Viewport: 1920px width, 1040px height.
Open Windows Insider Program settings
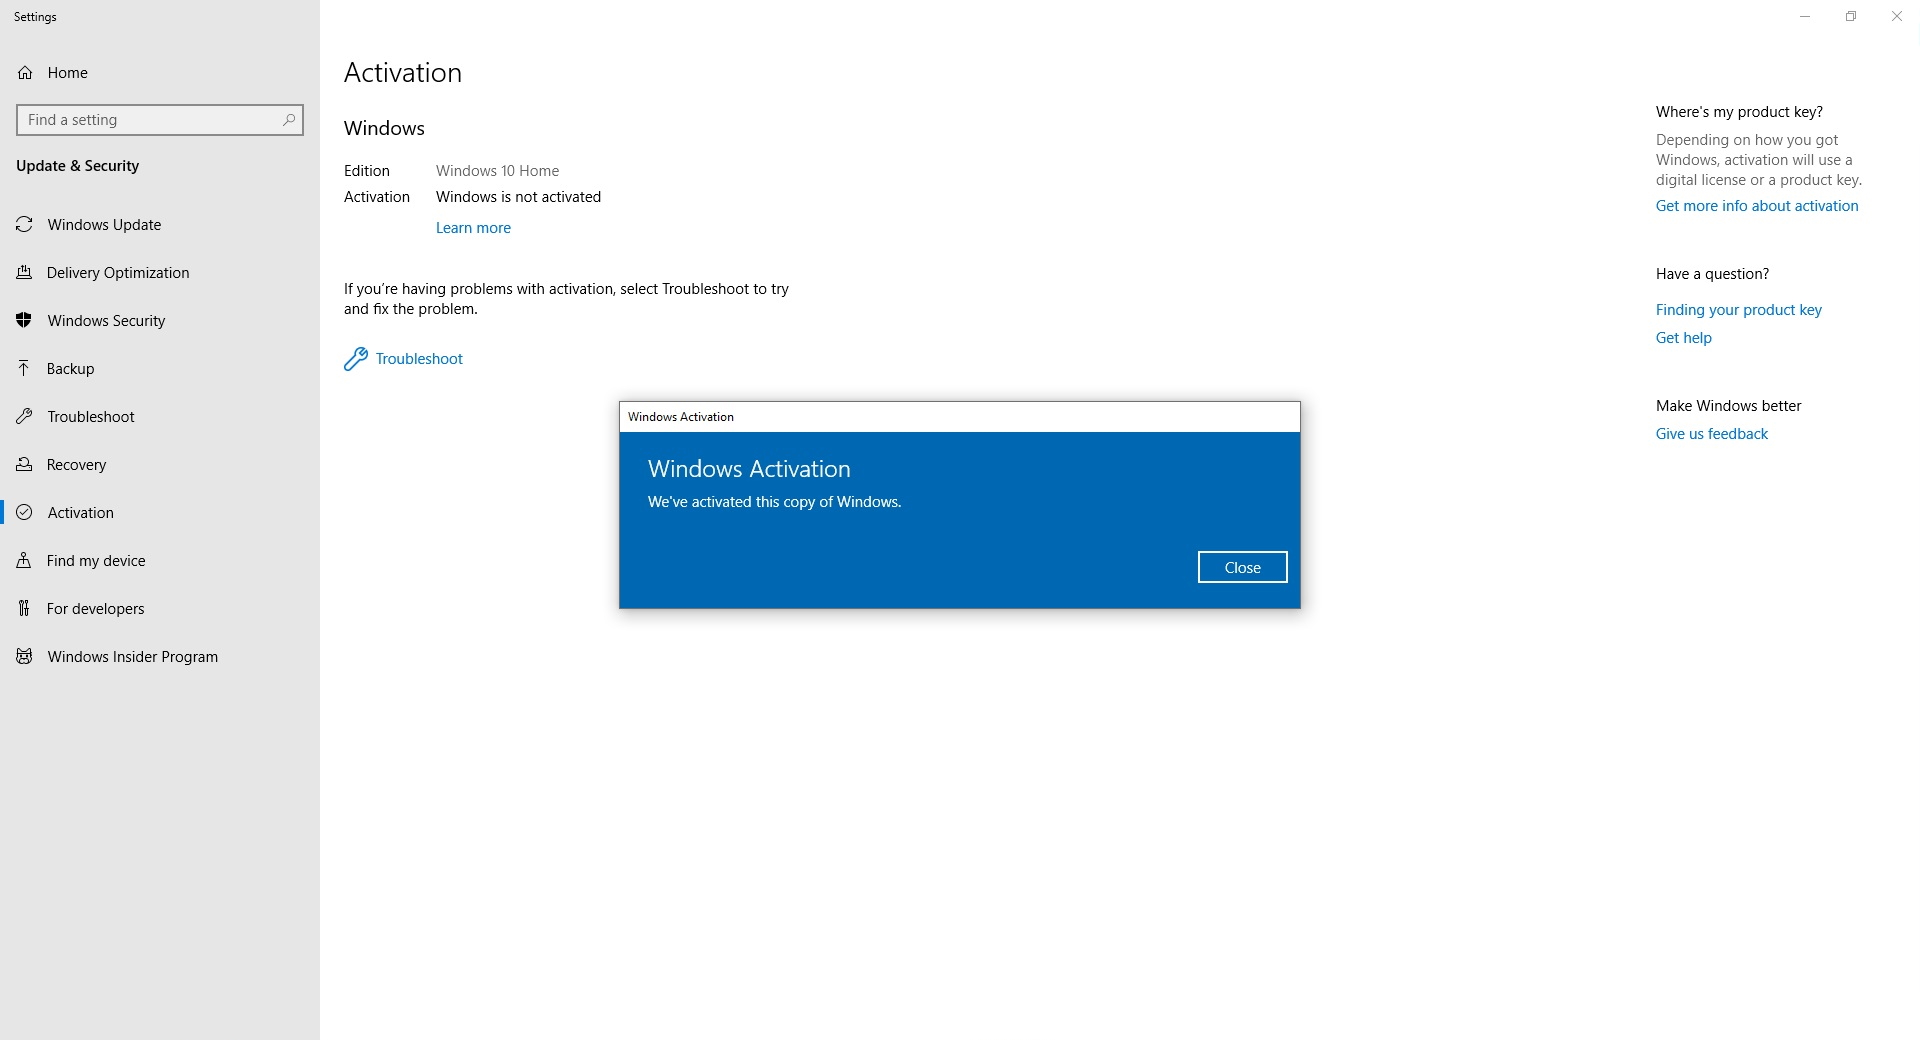[160, 657]
